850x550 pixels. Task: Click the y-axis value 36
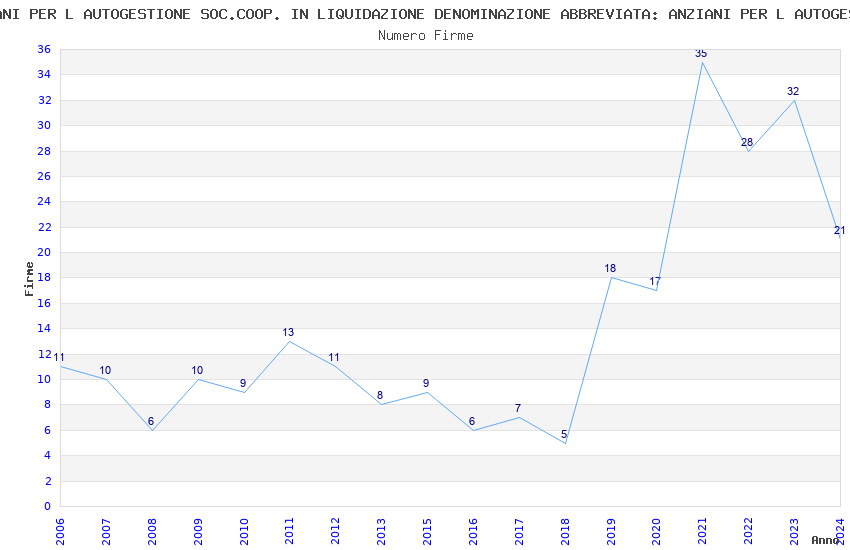pyautogui.click(x=44, y=49)
